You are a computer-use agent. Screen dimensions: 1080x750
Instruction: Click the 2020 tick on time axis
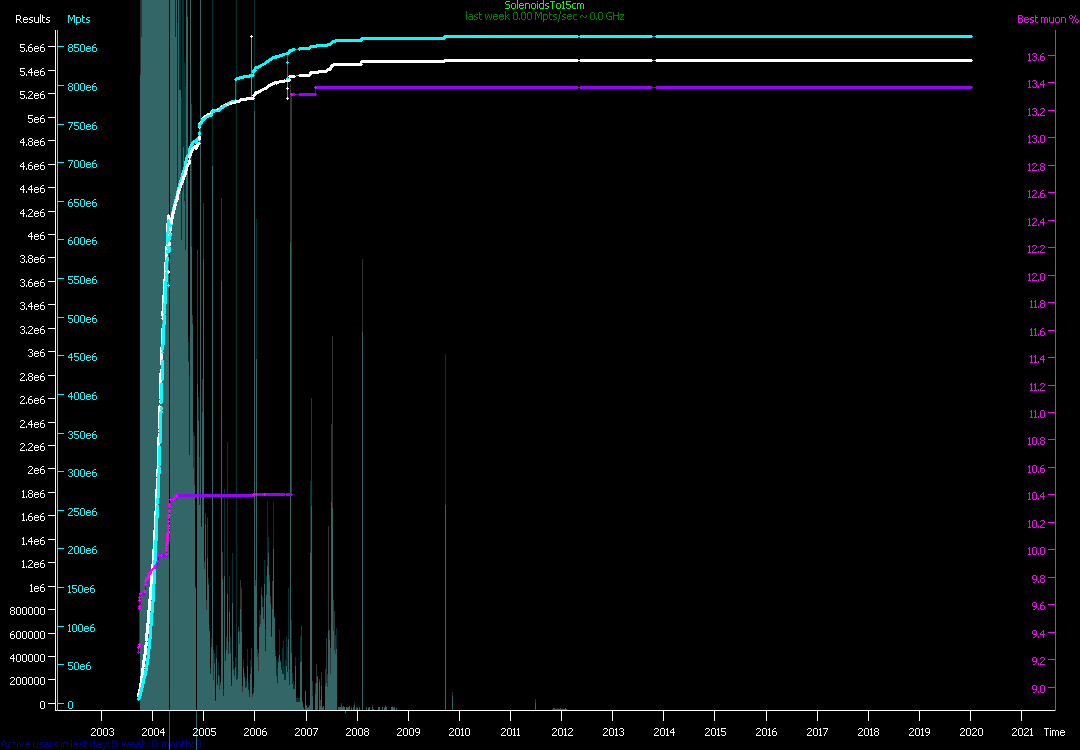click(x=971, y=732)
